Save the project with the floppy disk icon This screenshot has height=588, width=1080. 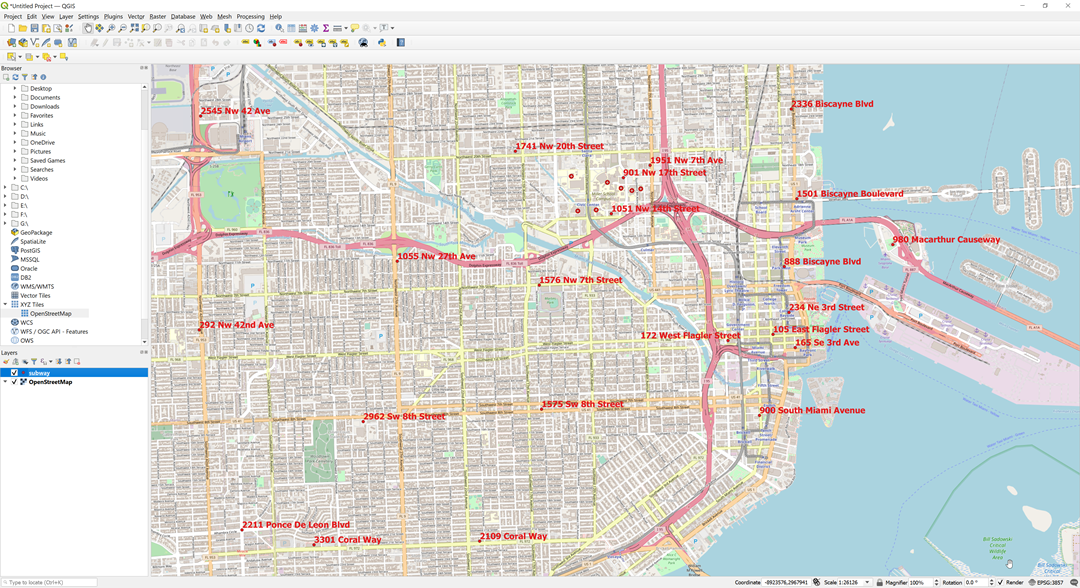pyautogui.click(x=34, y=28)
